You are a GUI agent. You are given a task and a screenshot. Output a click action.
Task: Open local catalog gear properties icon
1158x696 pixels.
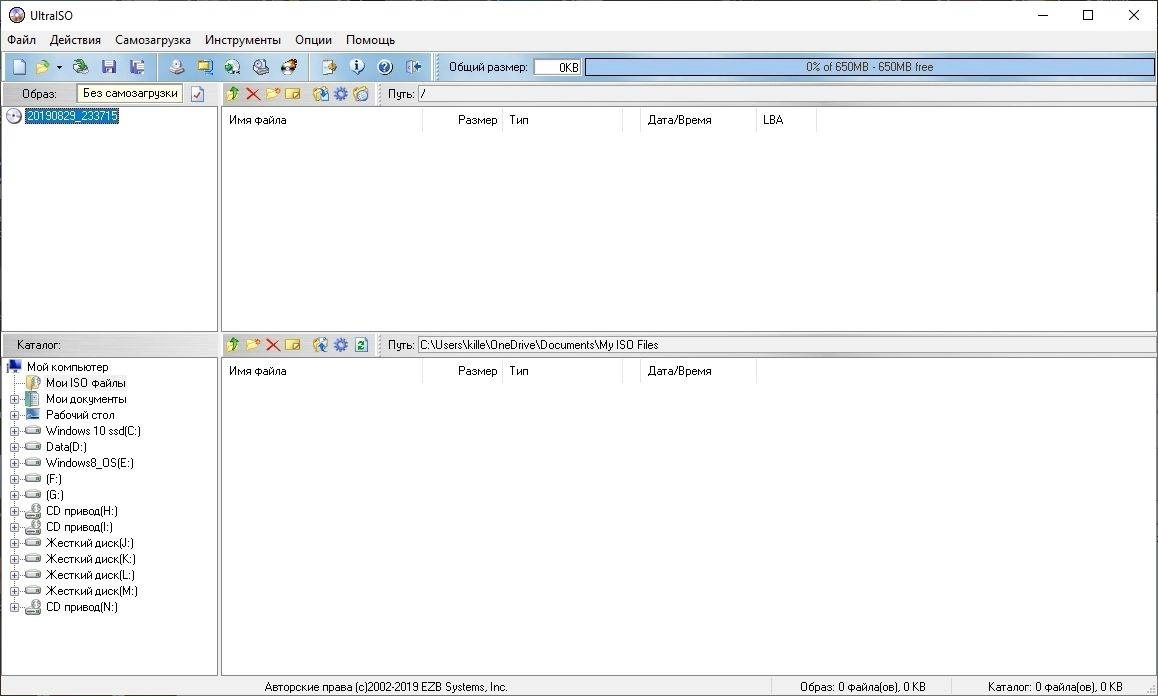tap(340, 345)
